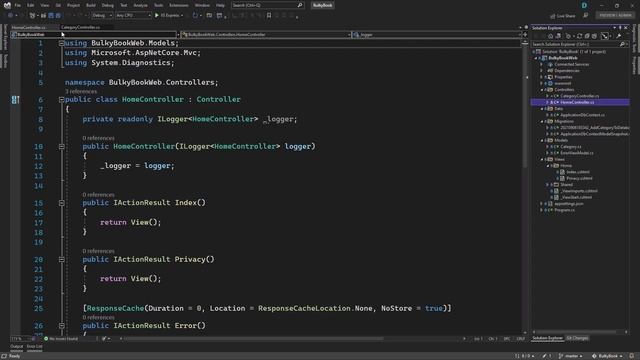
Task: Collapse the using directives block on line 1
Action: 61,43
